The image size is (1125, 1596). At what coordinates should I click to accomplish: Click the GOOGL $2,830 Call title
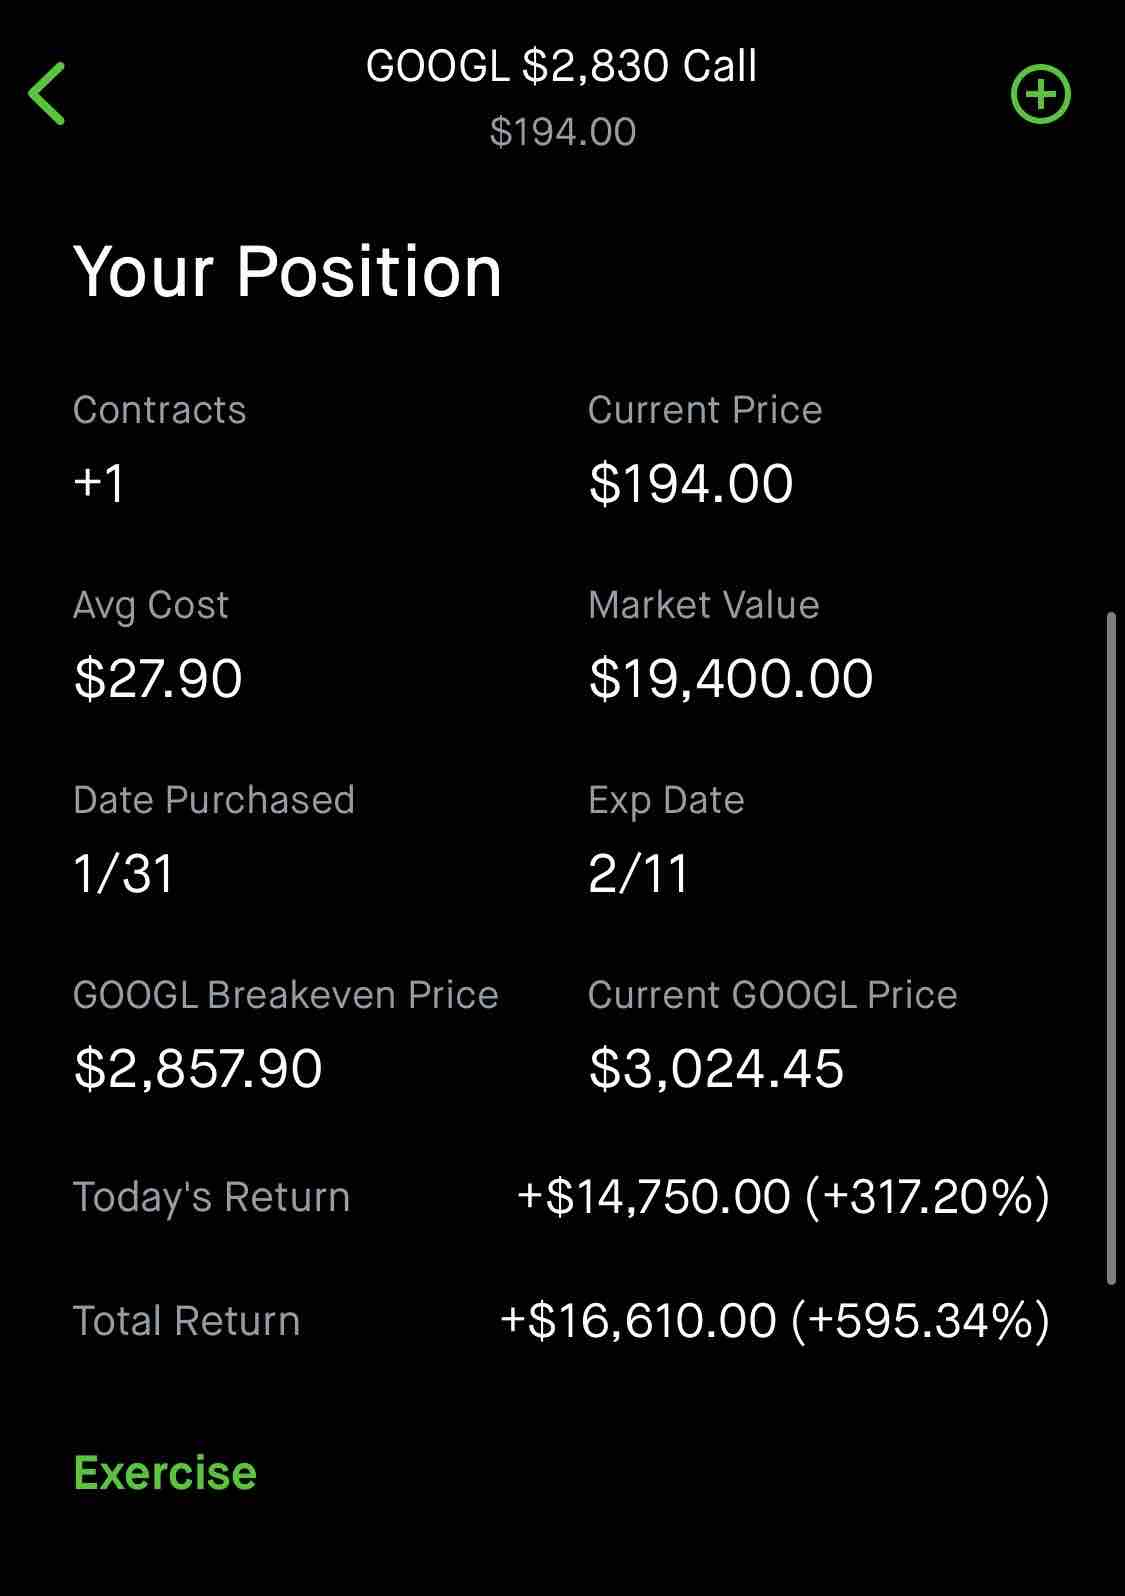click(x=562, y=66)
